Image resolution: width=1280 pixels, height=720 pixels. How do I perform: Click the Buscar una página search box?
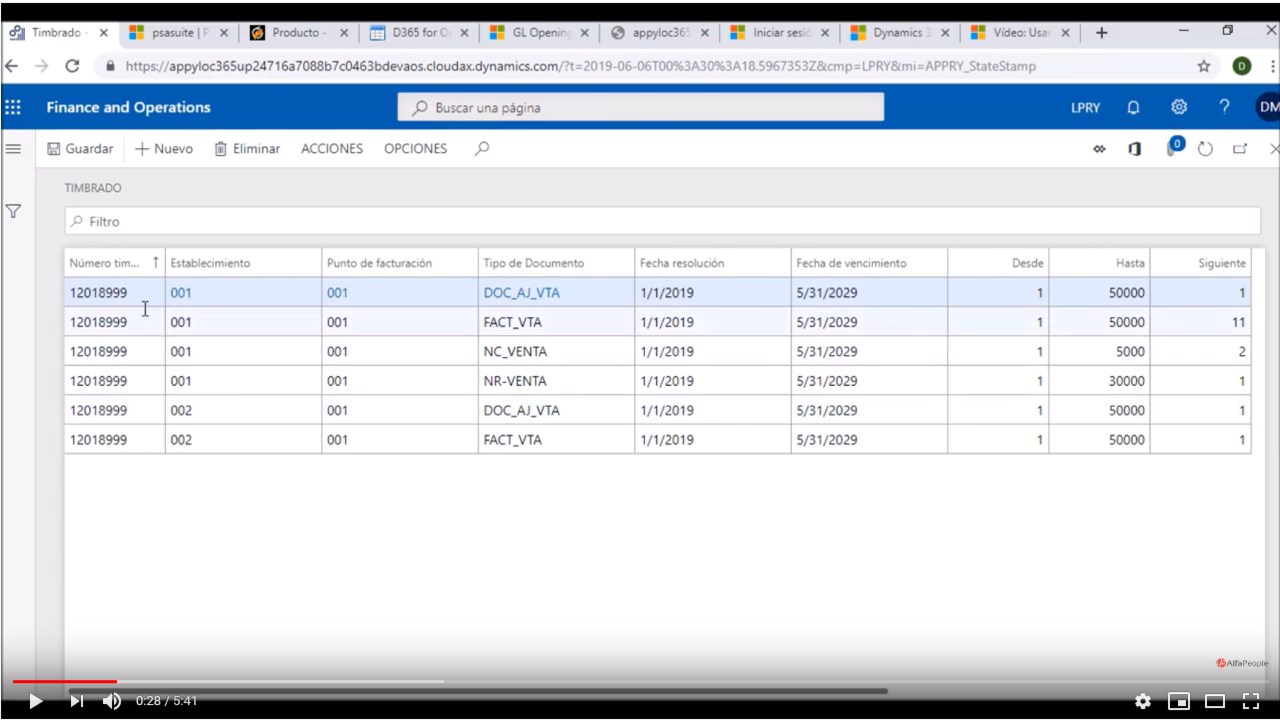point(640,107)
